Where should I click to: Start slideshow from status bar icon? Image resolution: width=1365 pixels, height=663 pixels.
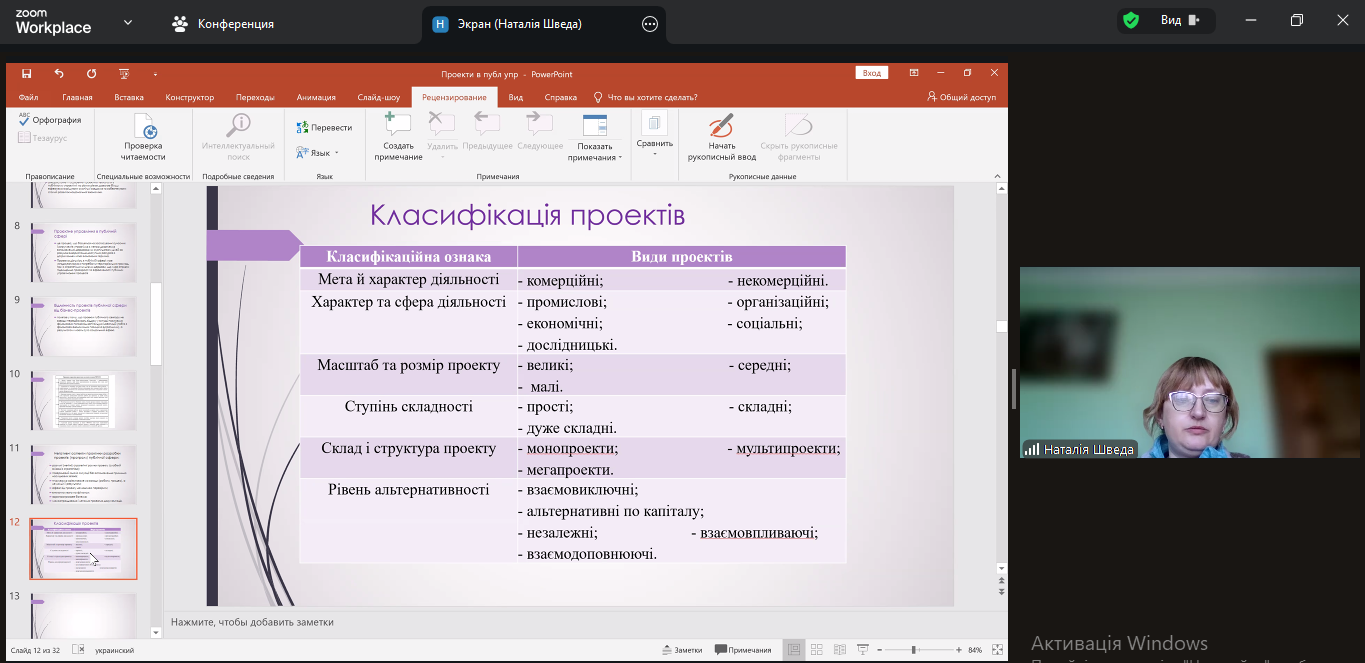pos(863,650)
